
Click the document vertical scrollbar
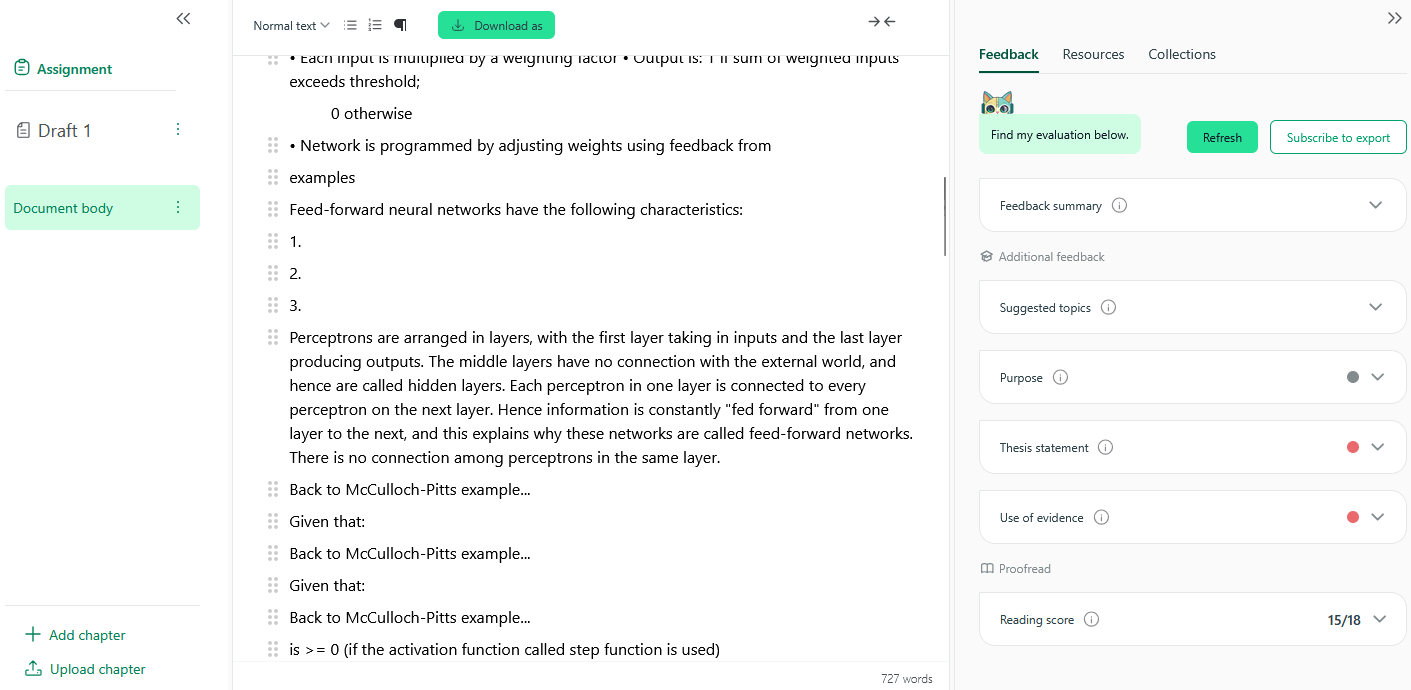(945, 216)
